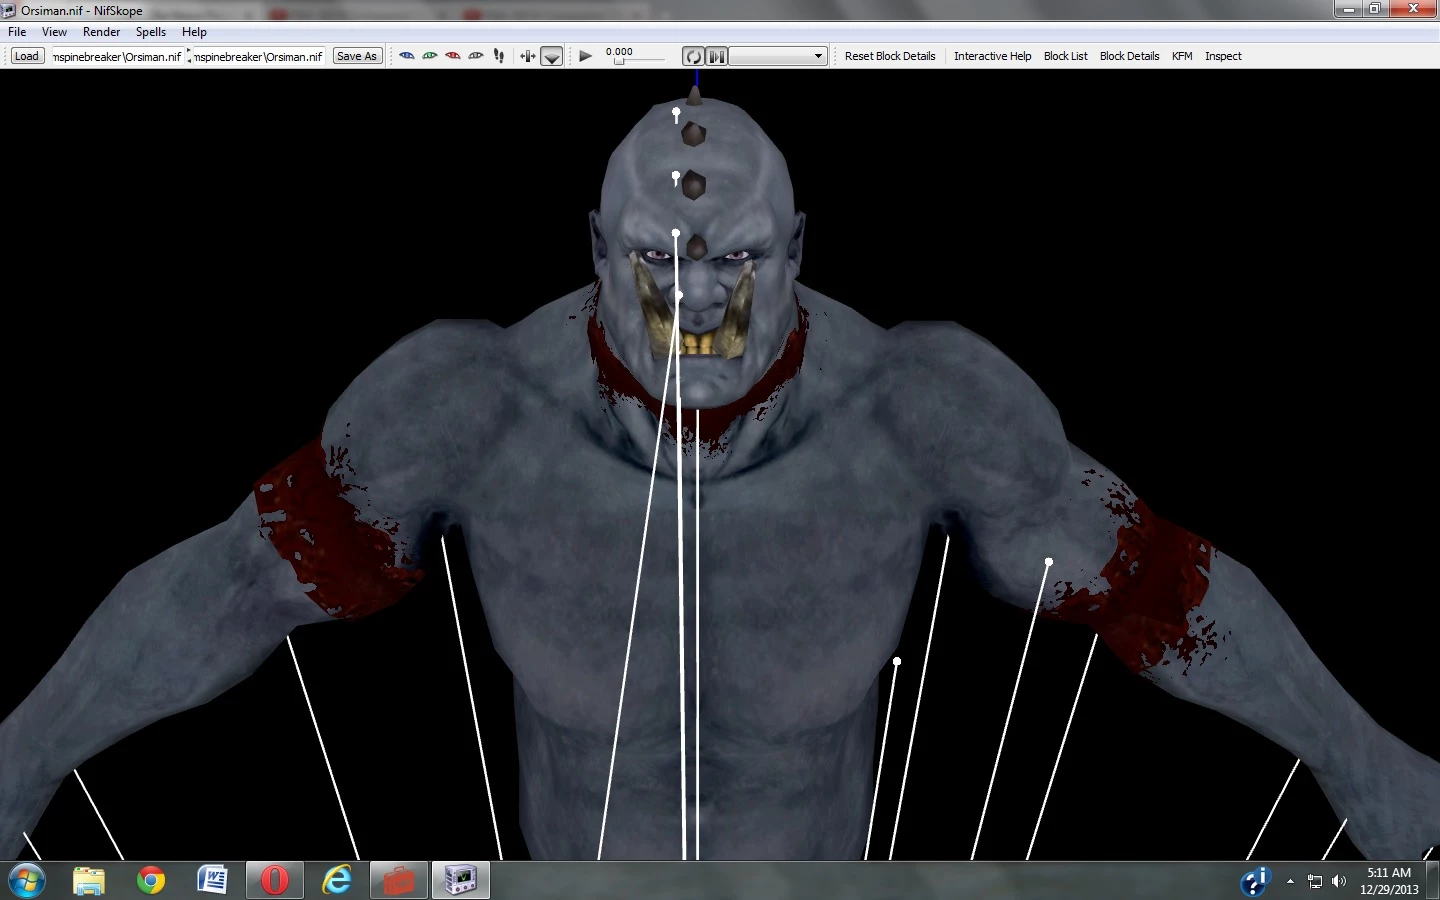Click the gray eye view icon
Image resolution: width=1440 pixels, height=900 pixels.
476,56
